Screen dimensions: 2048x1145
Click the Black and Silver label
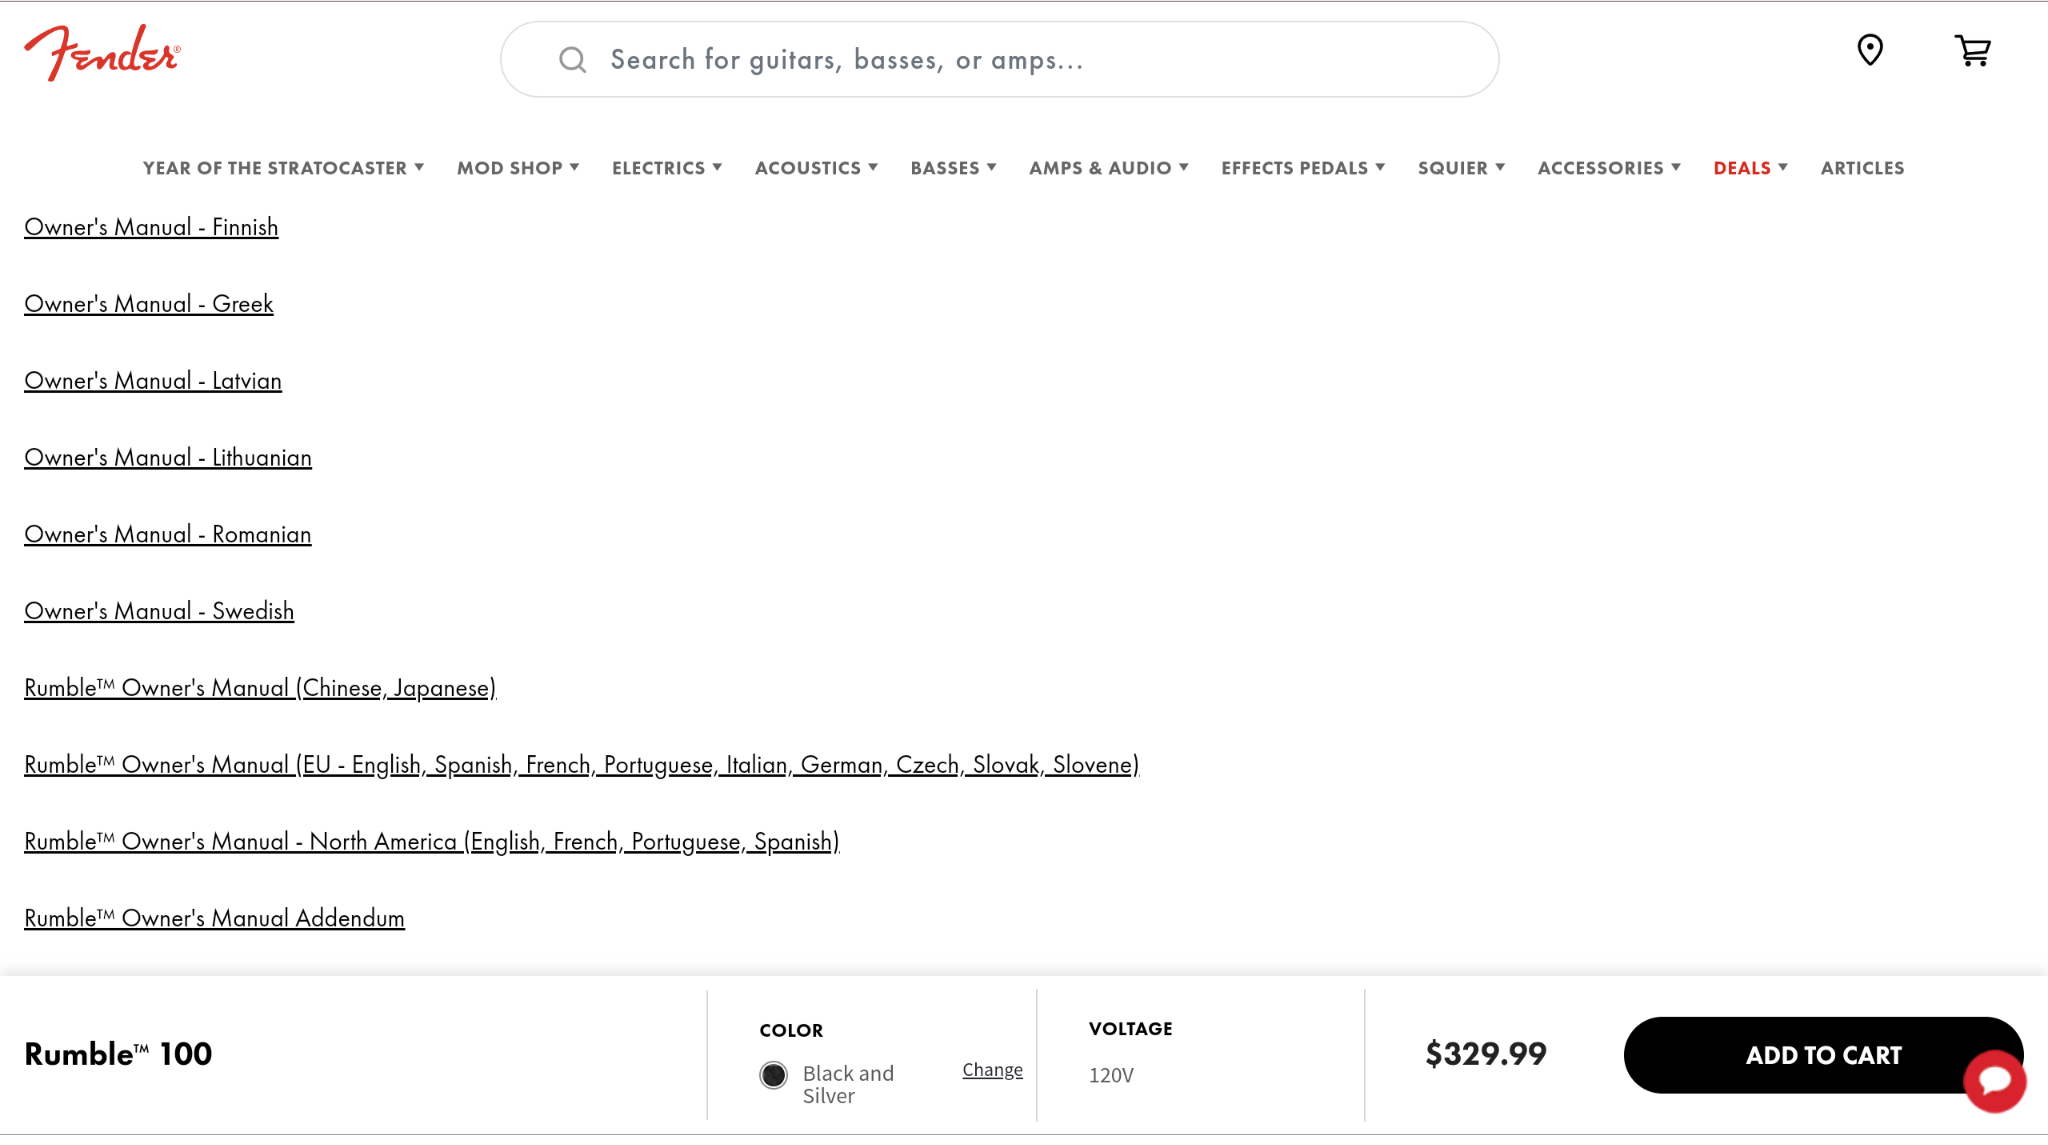(x=848, y=1084)
